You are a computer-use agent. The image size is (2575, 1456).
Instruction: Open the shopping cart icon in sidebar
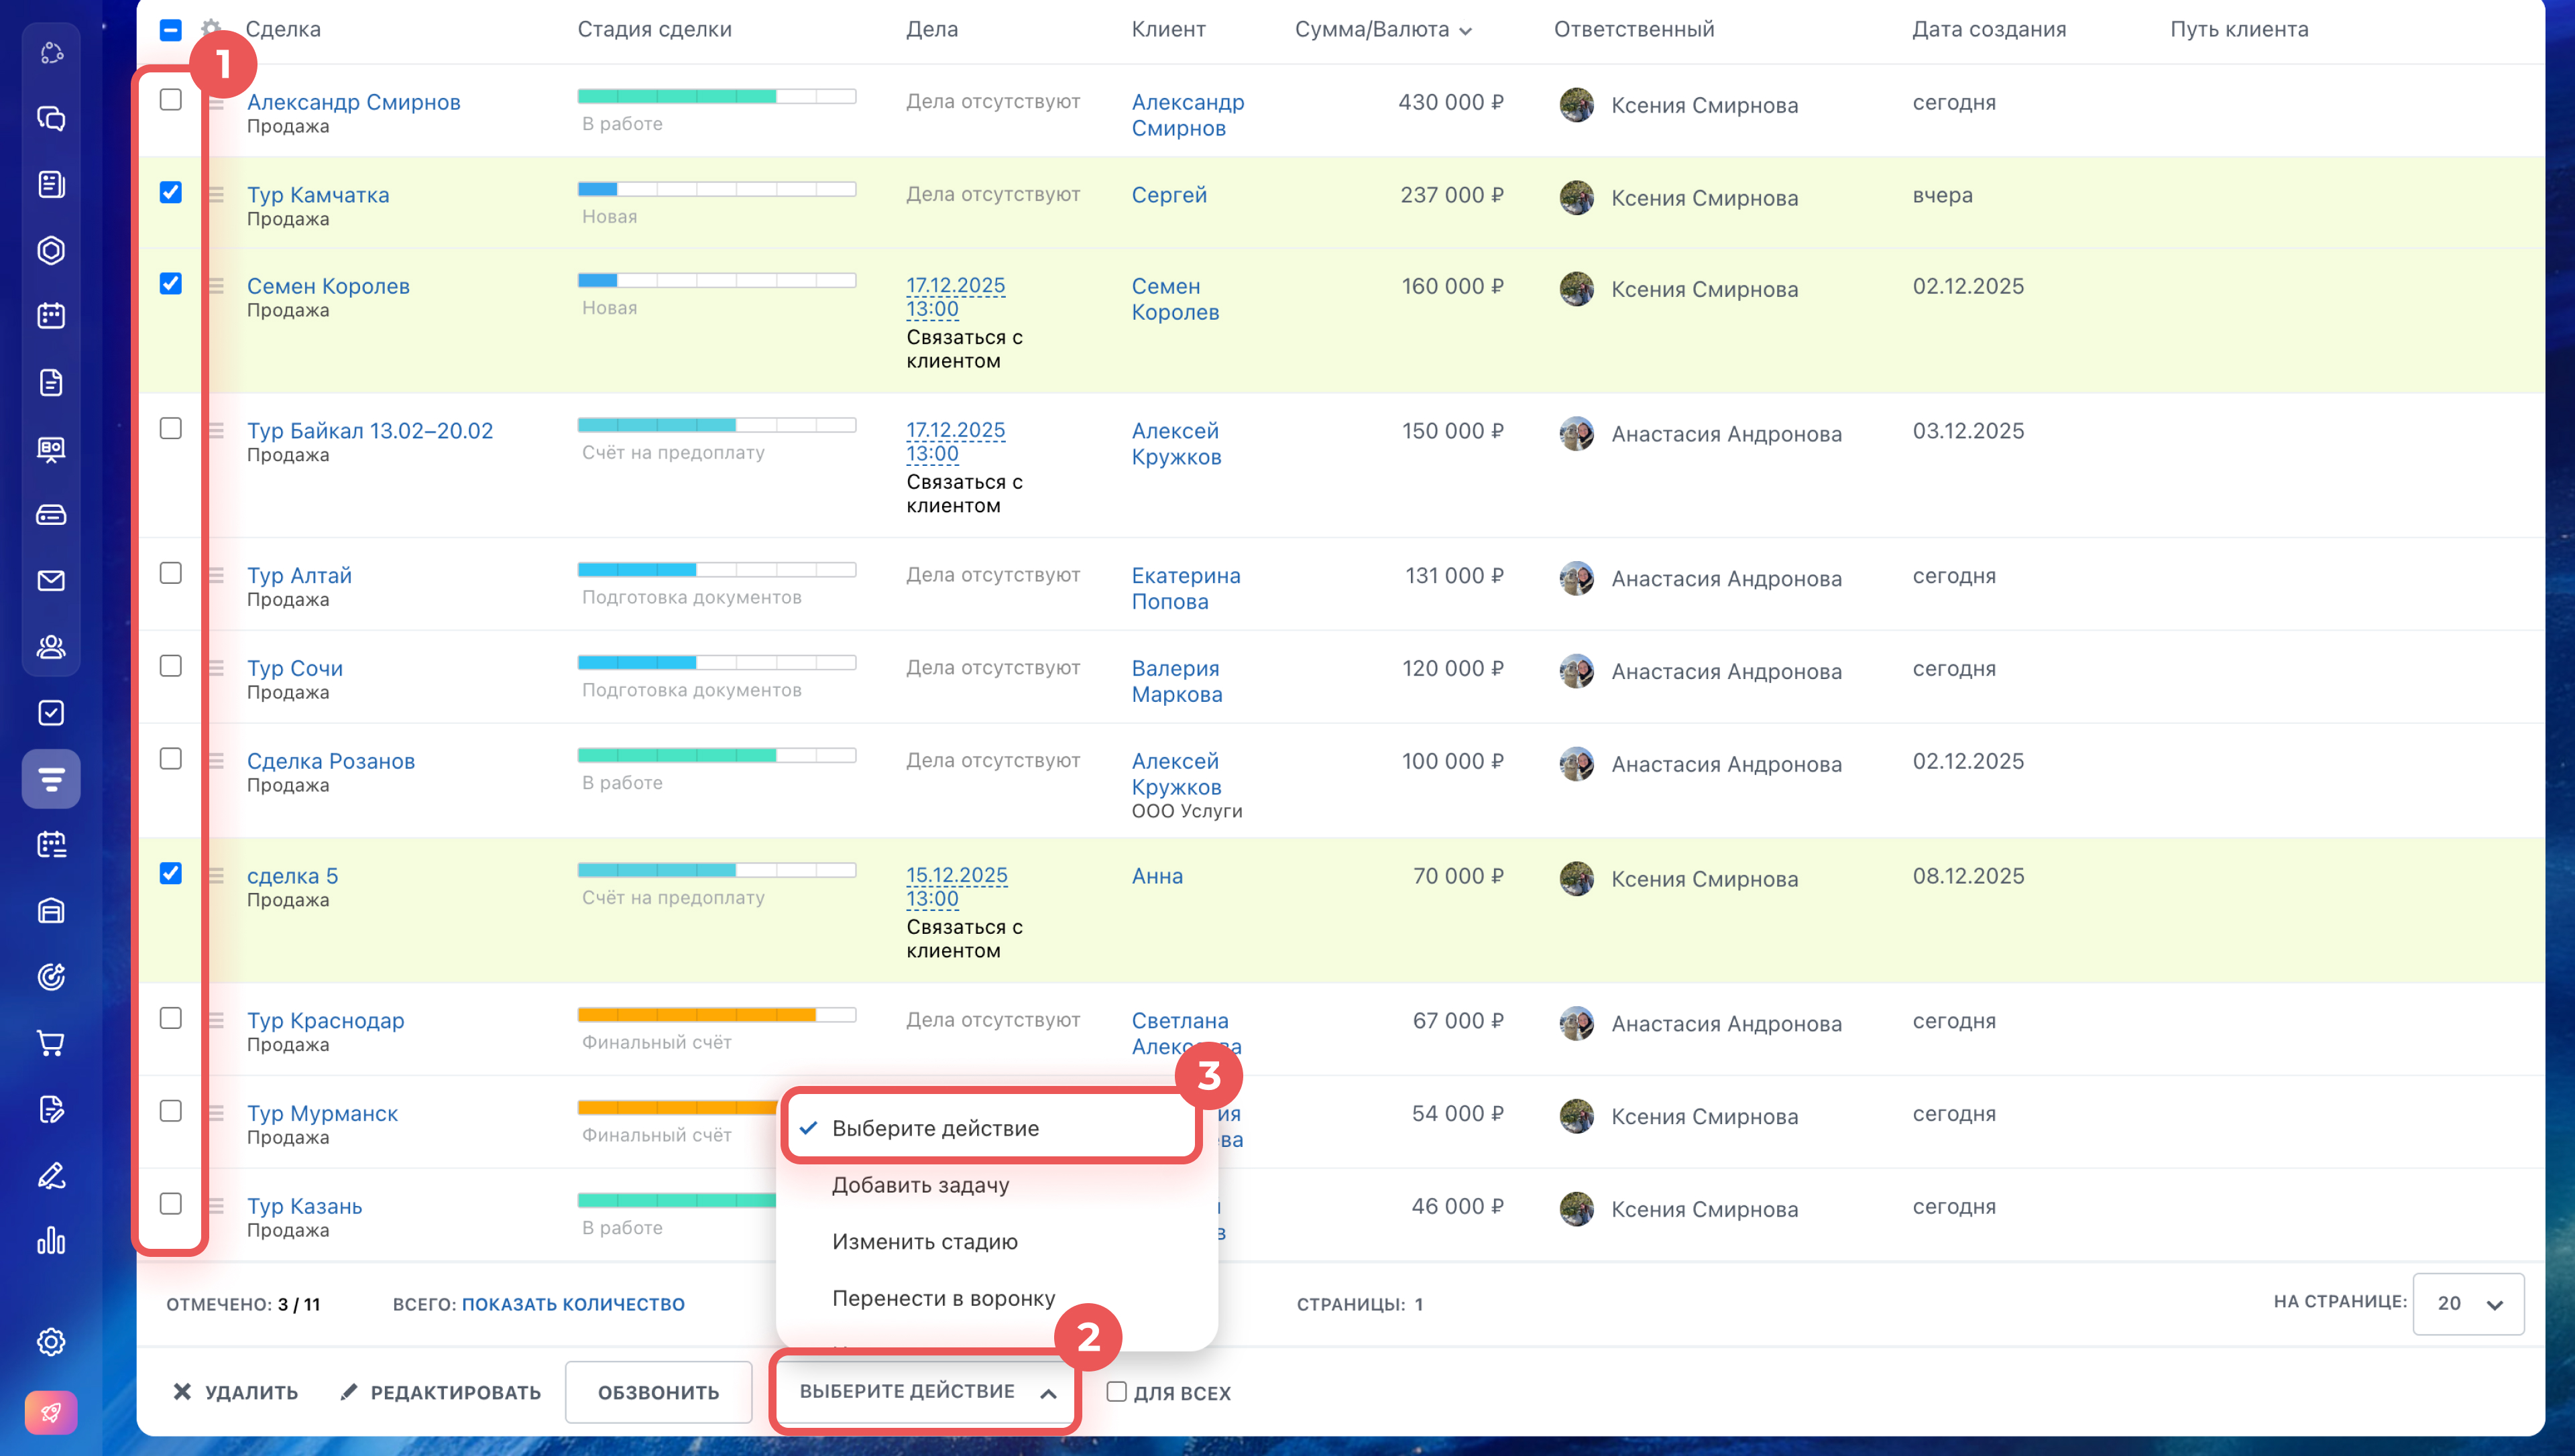(x=51, y=1043)
